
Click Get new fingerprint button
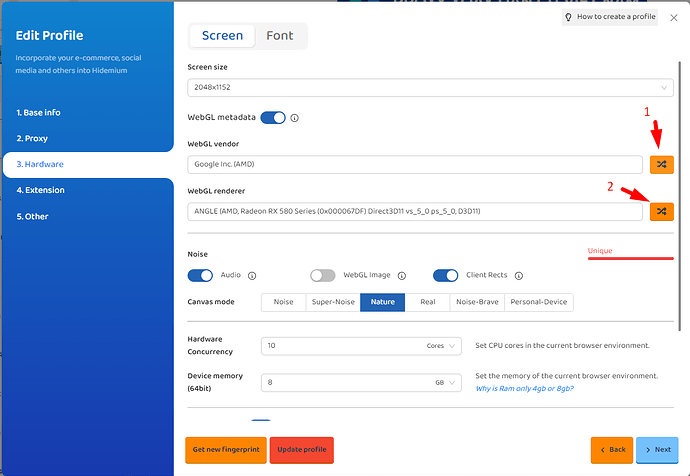[226, 450]
